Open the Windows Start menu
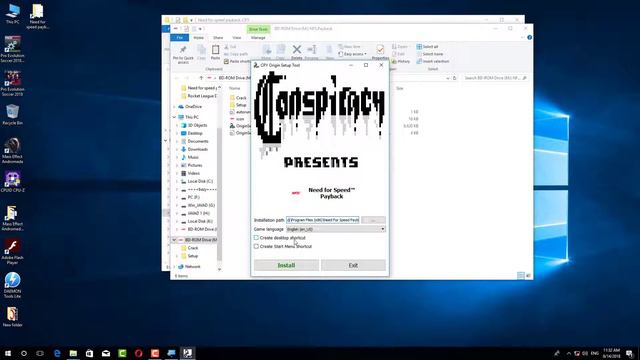 click(x=8, y=353)
